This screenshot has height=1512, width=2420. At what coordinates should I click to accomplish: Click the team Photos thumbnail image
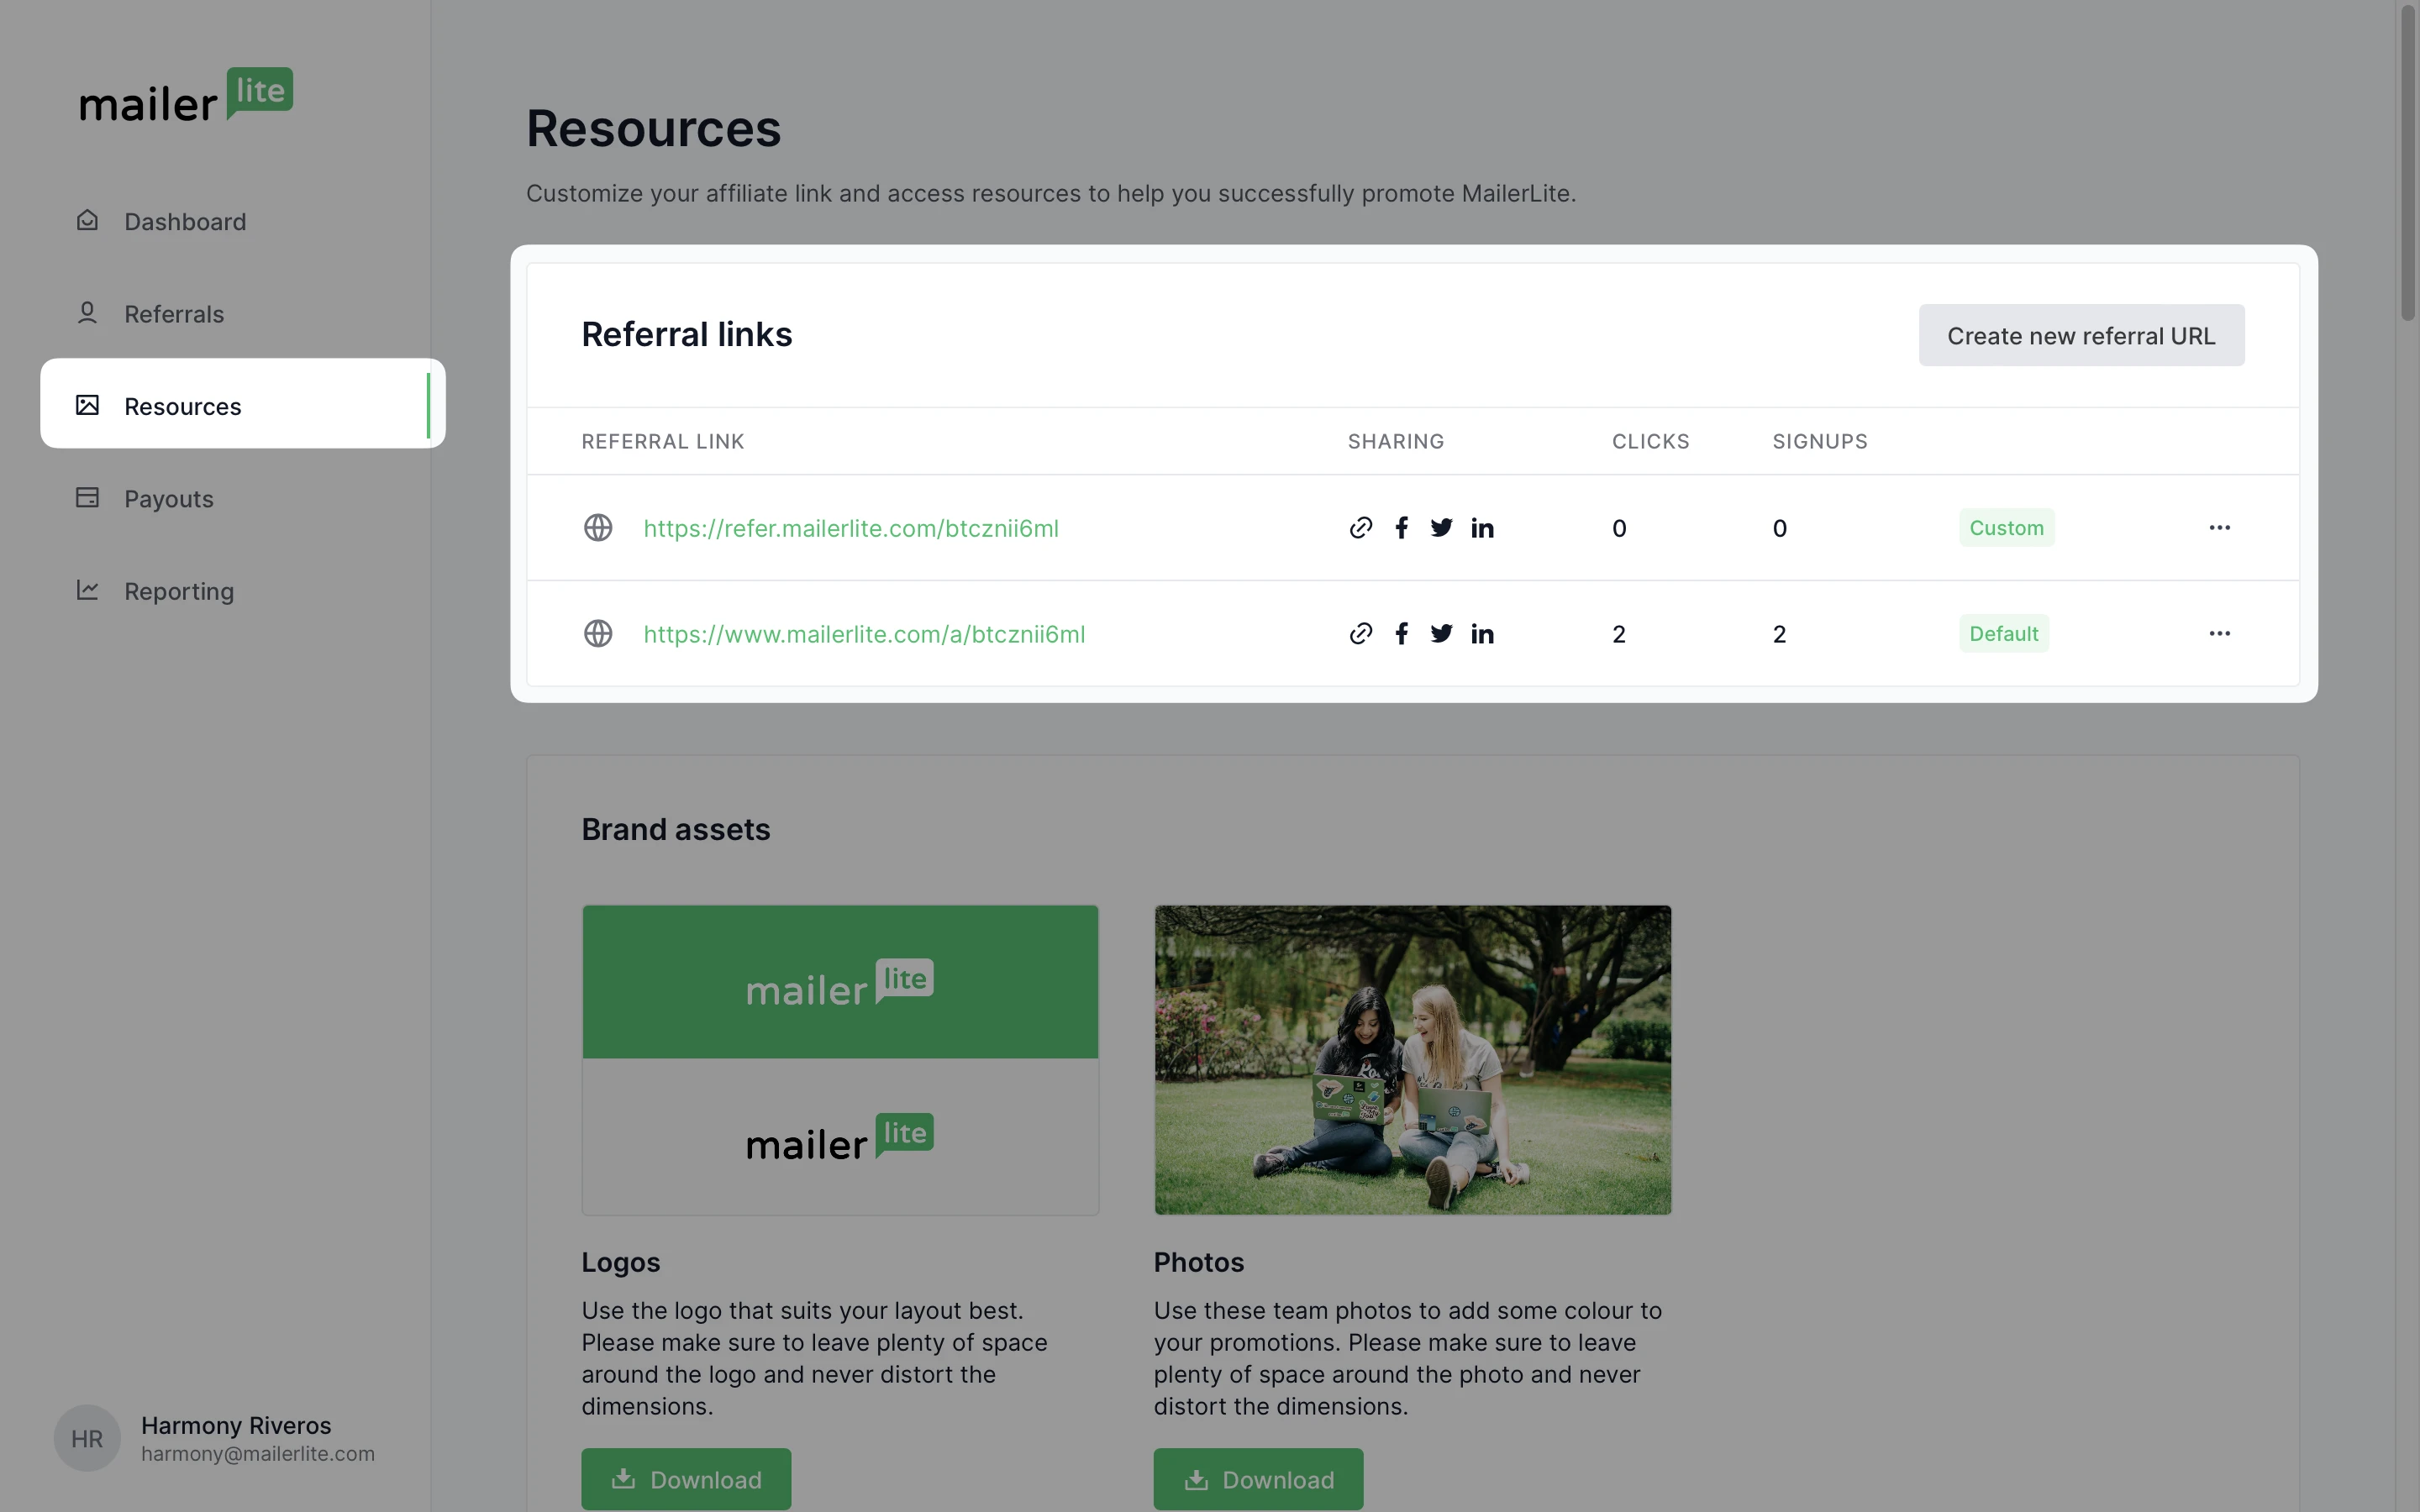click(1412, 1060)
